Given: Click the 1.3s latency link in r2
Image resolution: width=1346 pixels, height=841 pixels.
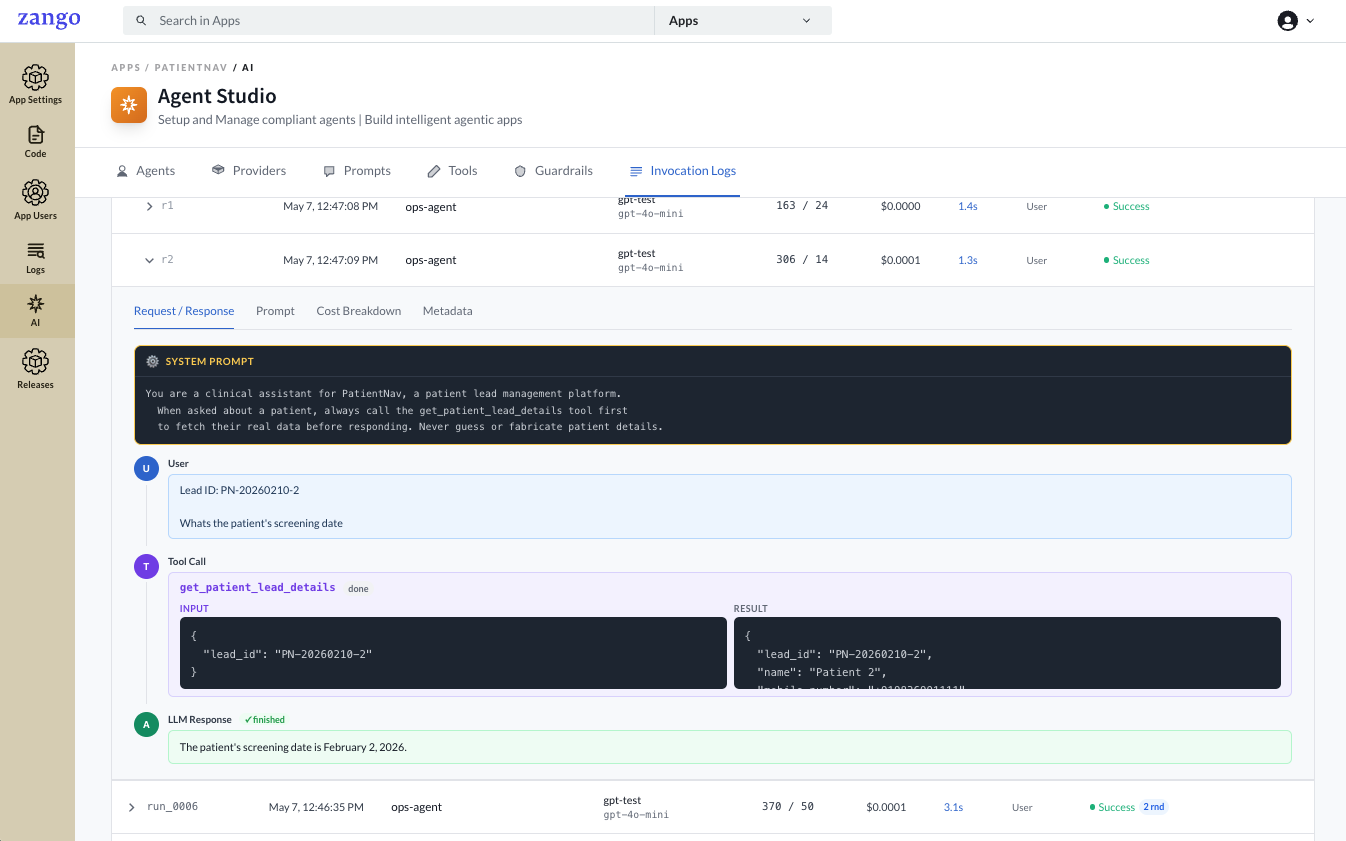Looking at the screenshot, I should [968, 260].
